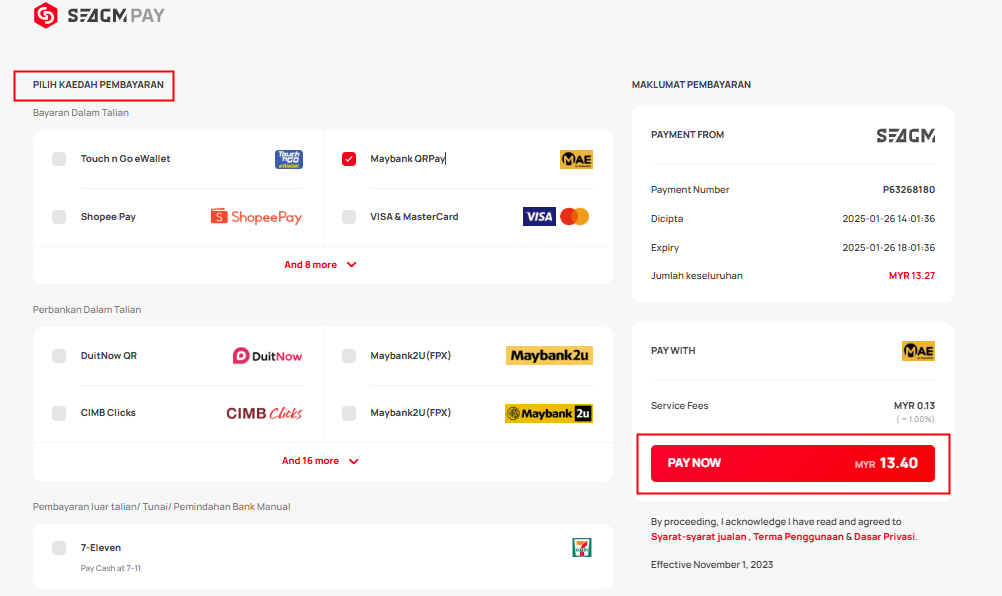This screenshot has width=1002, height=596.
Task: Select Maybank2U(FPX) checkbox beside tiger logo
Action: 349,413
